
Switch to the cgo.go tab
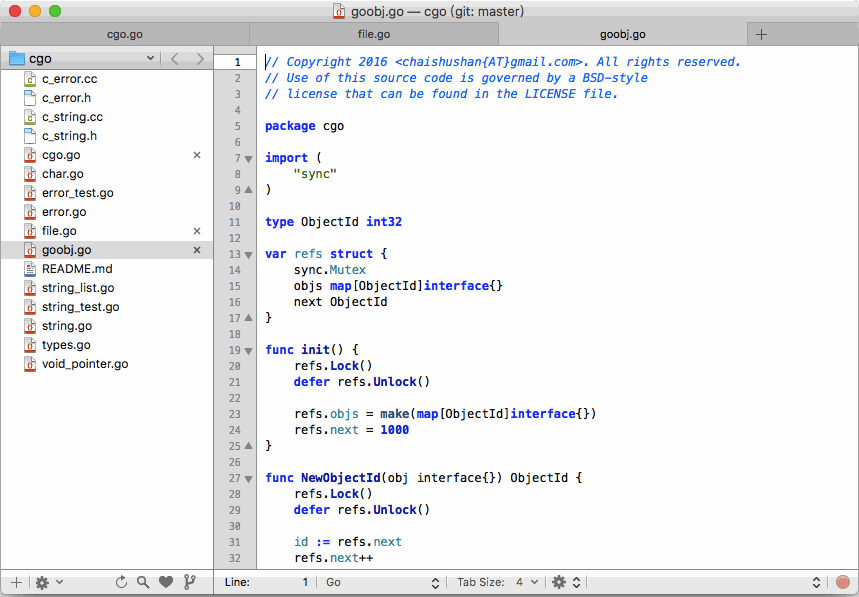point(125,35)
